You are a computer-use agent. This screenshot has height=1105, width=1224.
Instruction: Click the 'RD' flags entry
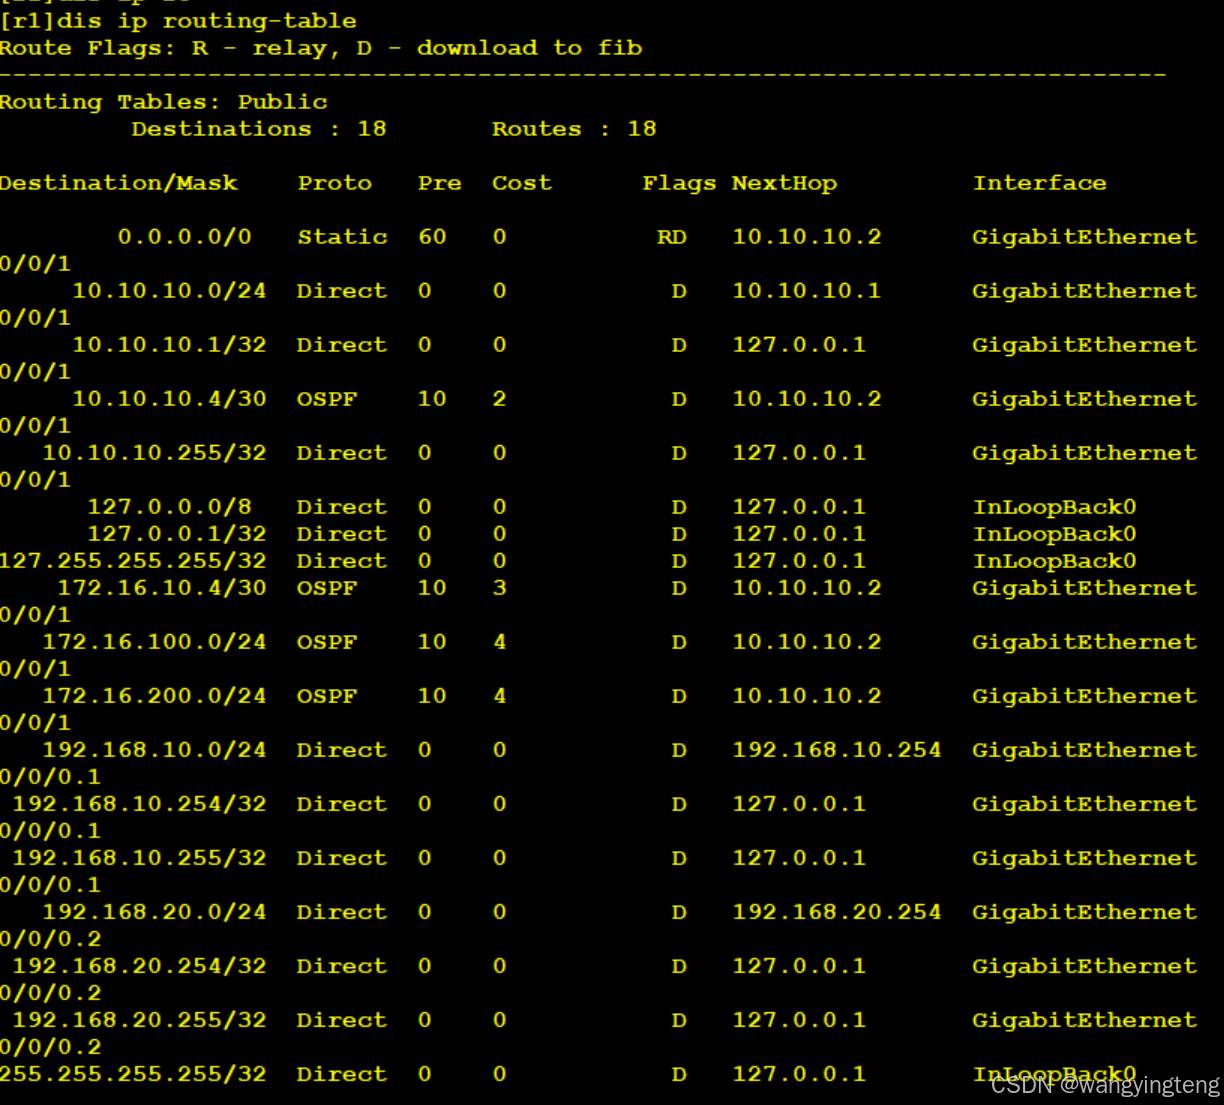[672, 236]
